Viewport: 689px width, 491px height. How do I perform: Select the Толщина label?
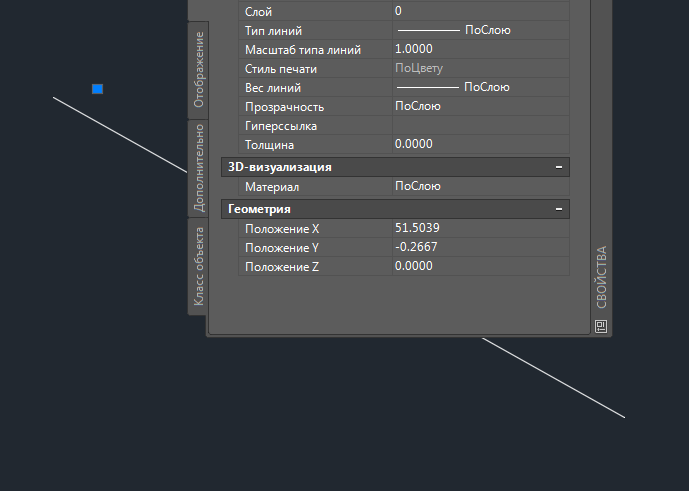(x=269, y=145)
